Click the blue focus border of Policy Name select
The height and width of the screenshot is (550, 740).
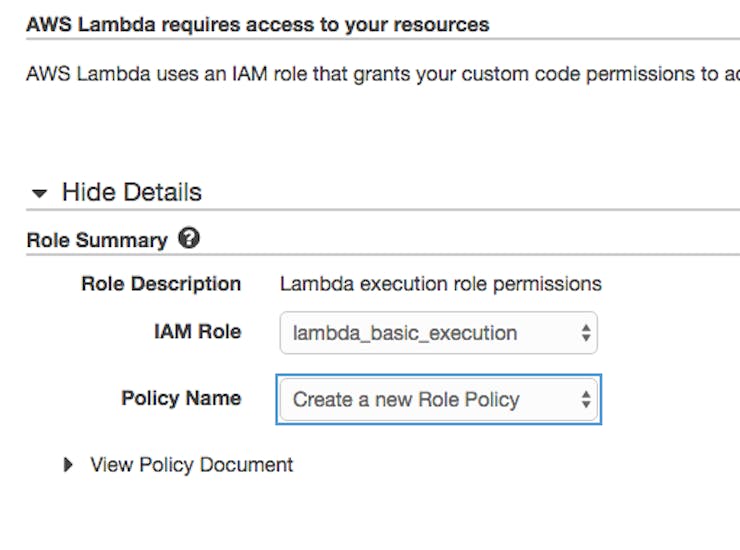click(438, 375)
